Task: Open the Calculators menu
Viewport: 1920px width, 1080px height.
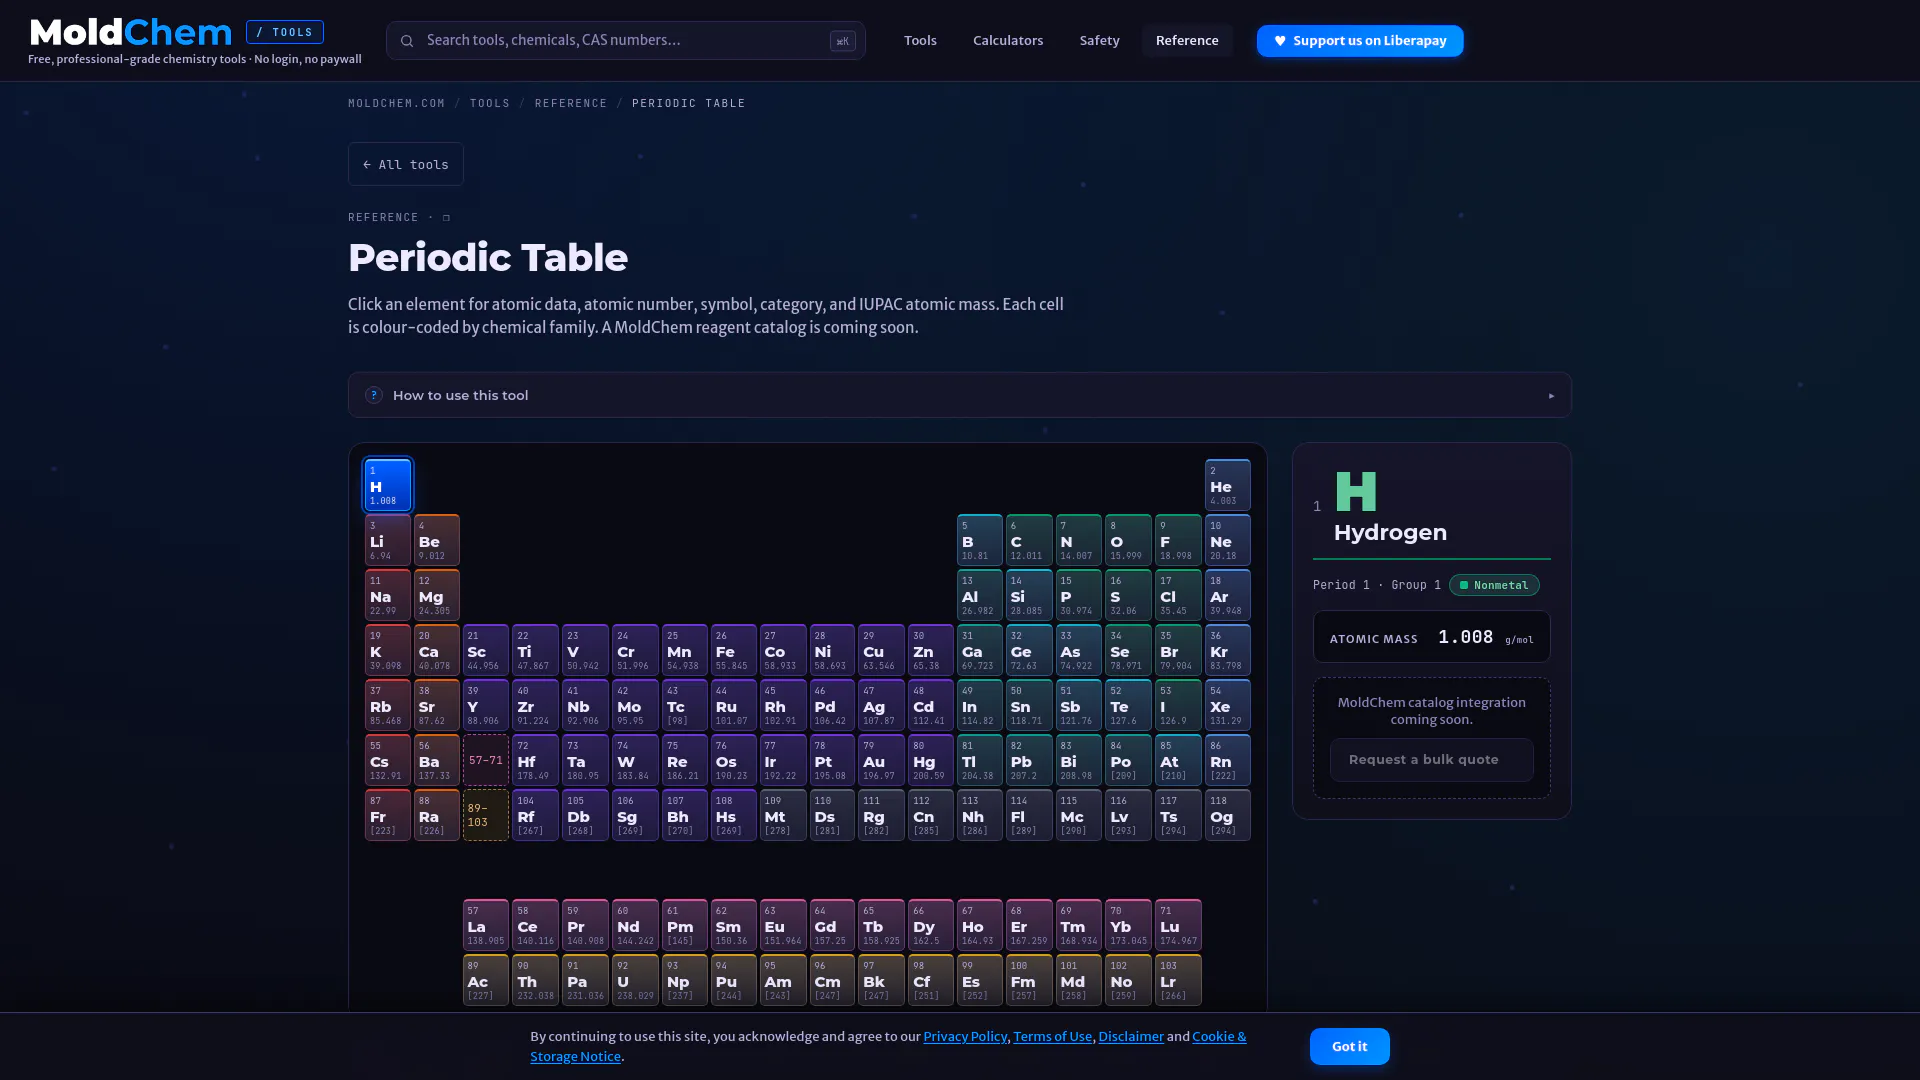Action: point(1008,41)
